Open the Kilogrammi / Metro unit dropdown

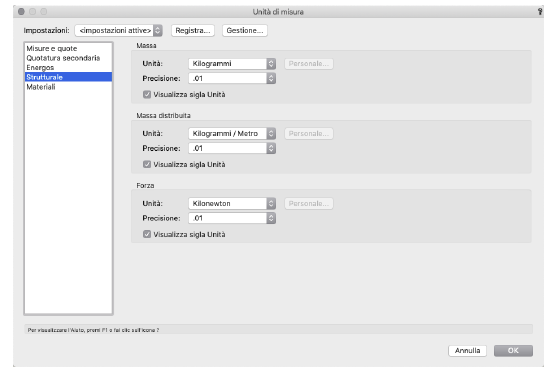(x=232, y=133)
